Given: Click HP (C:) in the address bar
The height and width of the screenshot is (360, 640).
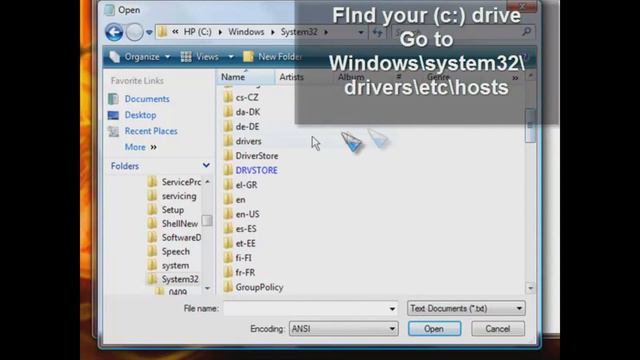Looking at the screenshot, I should (x=198, y=32).
